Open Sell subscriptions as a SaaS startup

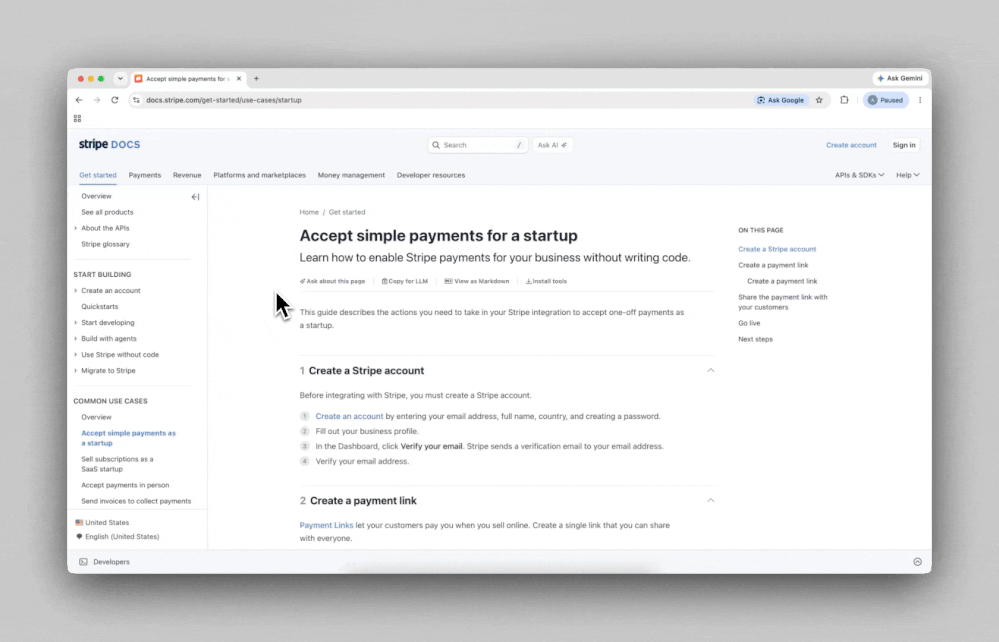pyautogui.click(x=117, y=464)
